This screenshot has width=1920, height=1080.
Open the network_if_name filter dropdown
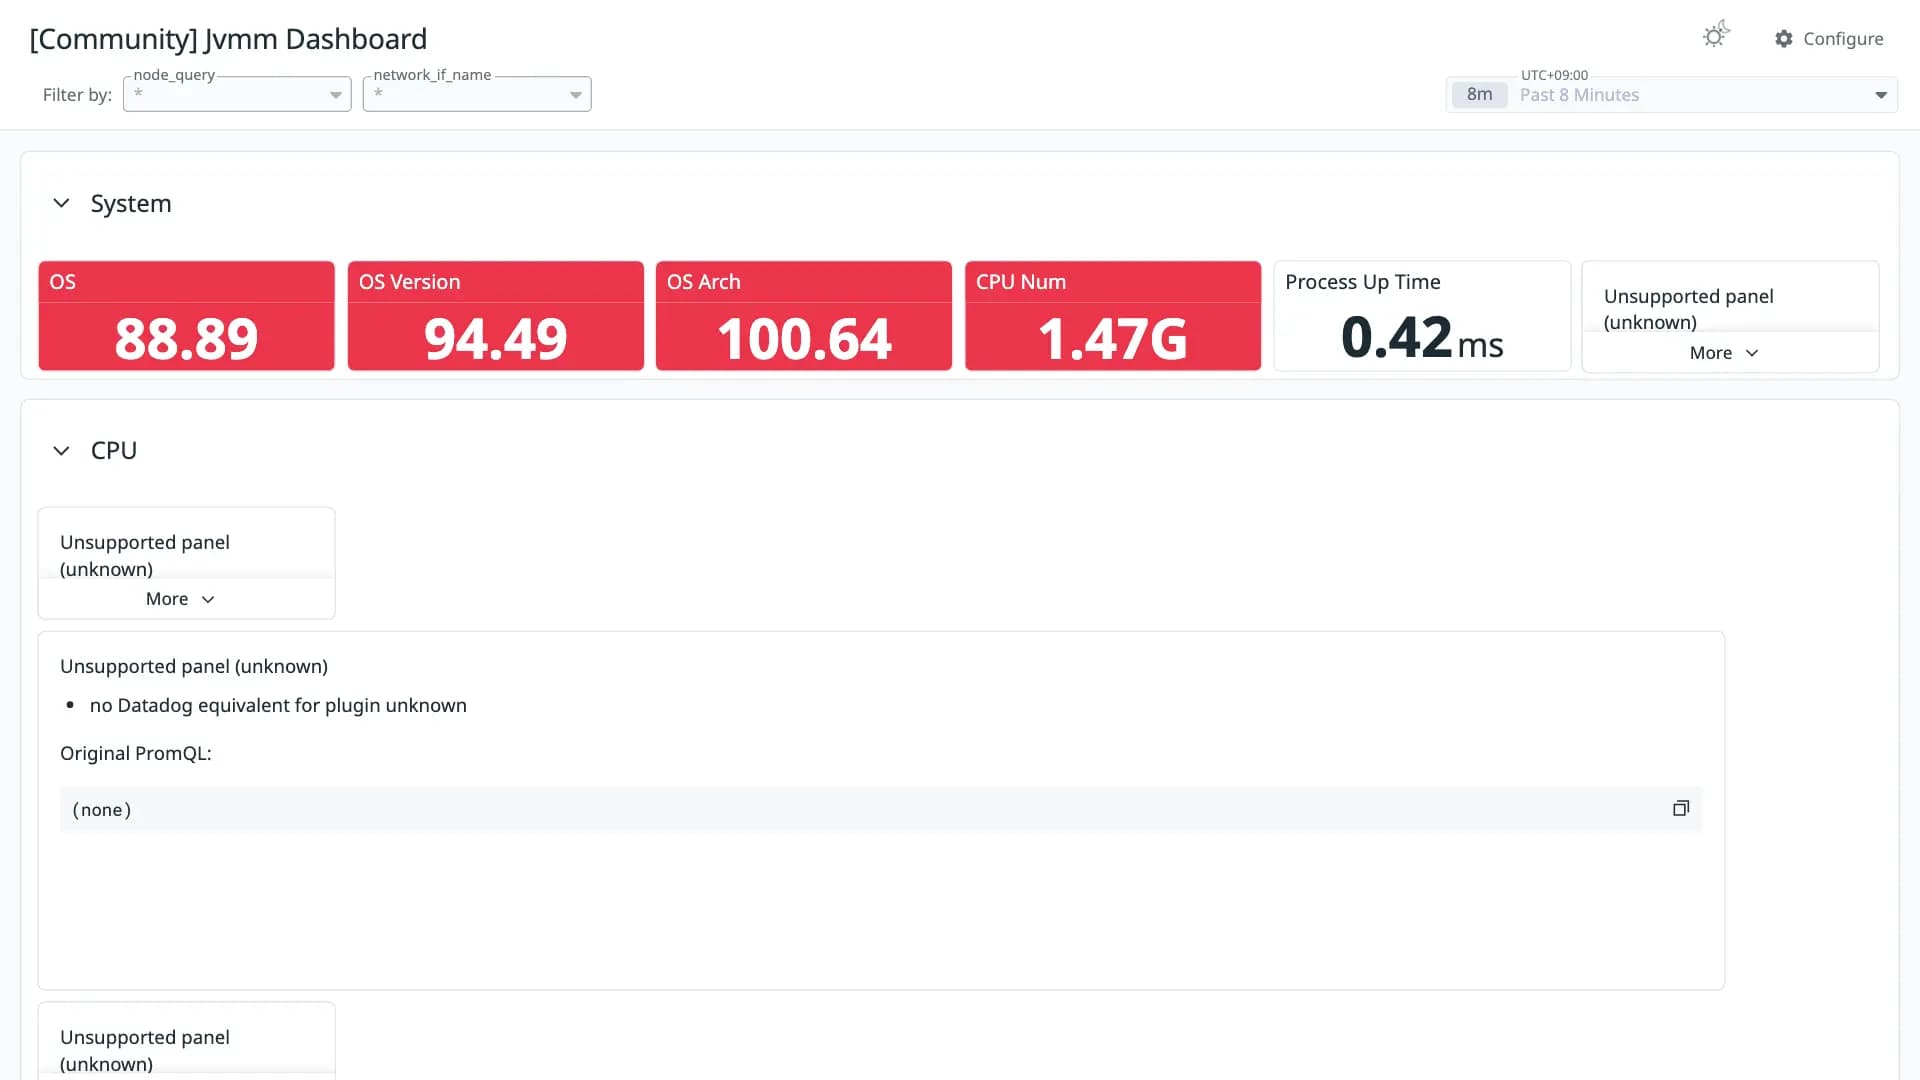pyautogui.click(x=477, y=94)
